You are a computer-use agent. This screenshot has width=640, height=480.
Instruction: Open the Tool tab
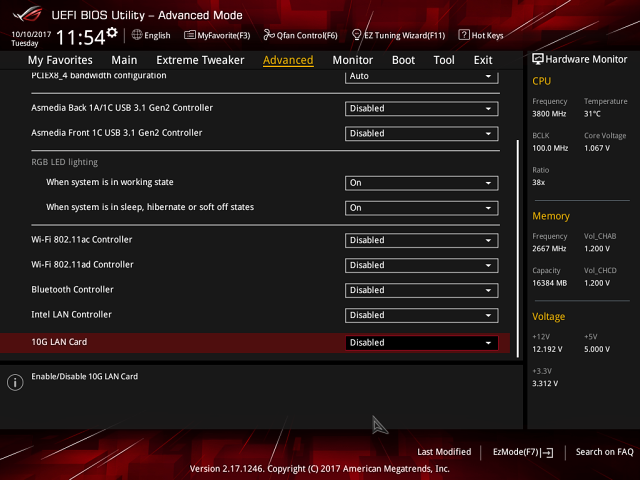click(x=444, y=60)
